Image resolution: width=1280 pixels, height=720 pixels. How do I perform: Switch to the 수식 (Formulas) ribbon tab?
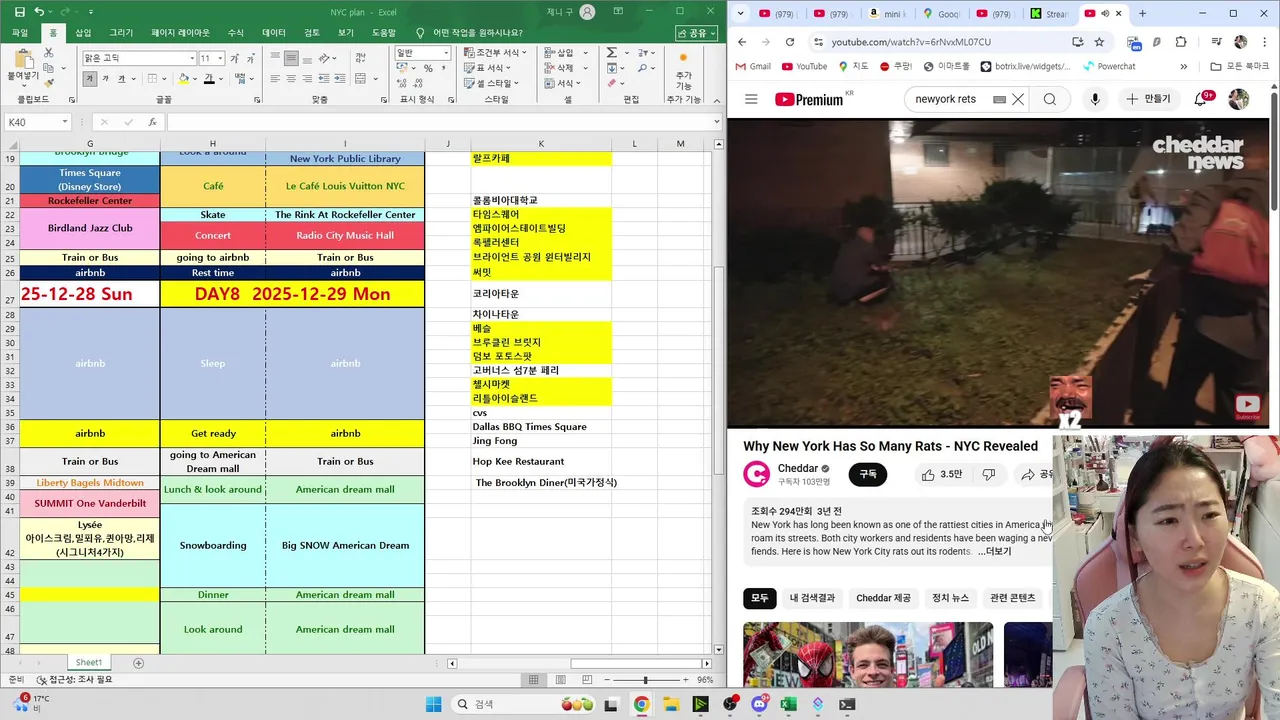(235, 33)
